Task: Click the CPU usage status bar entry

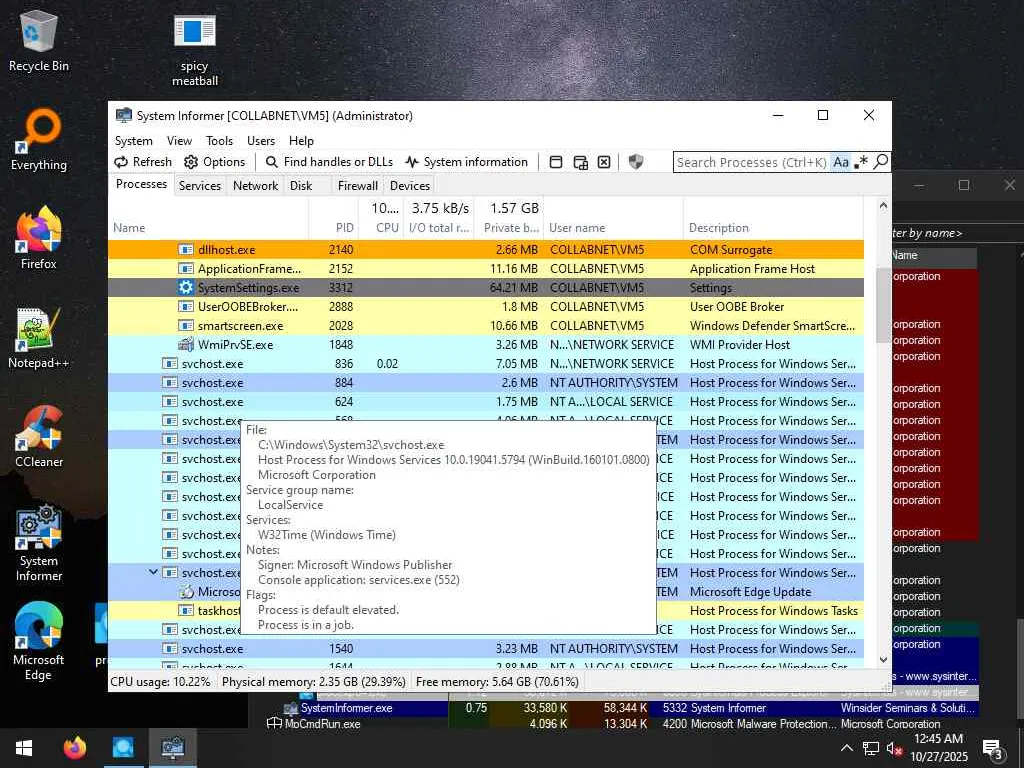Action: coord(161,682)
